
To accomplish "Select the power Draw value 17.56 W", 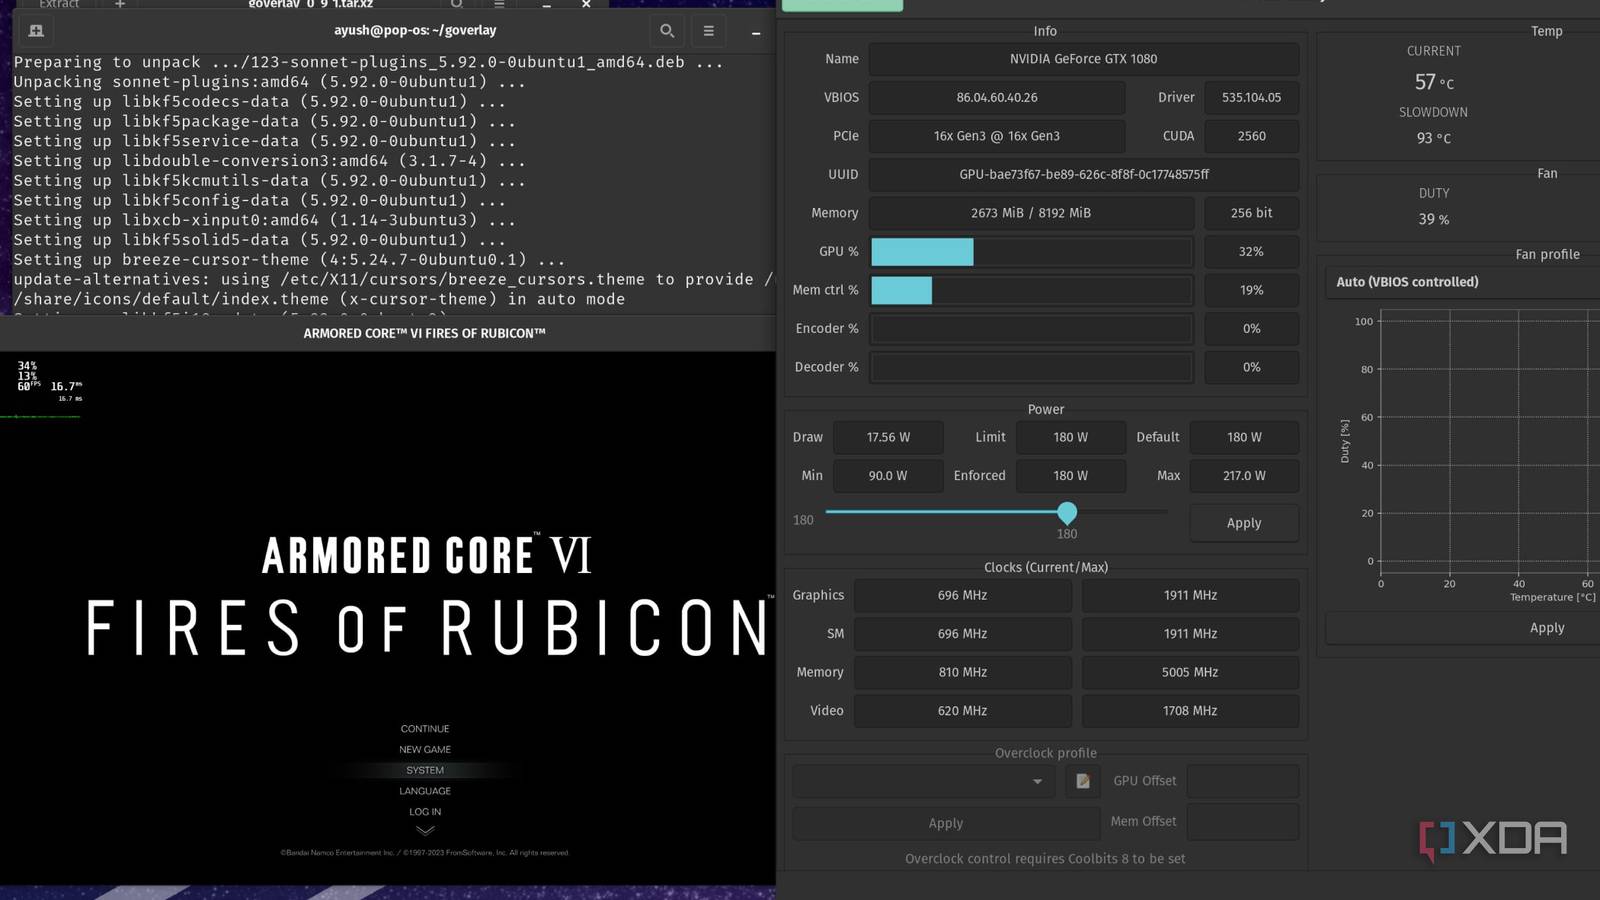I will pos(888,437).
